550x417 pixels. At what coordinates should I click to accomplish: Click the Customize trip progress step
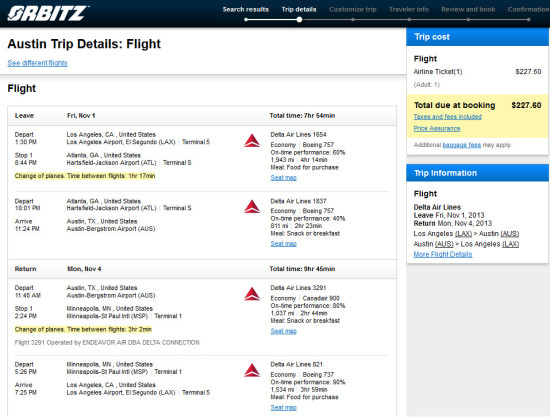[x=353, y=9]
